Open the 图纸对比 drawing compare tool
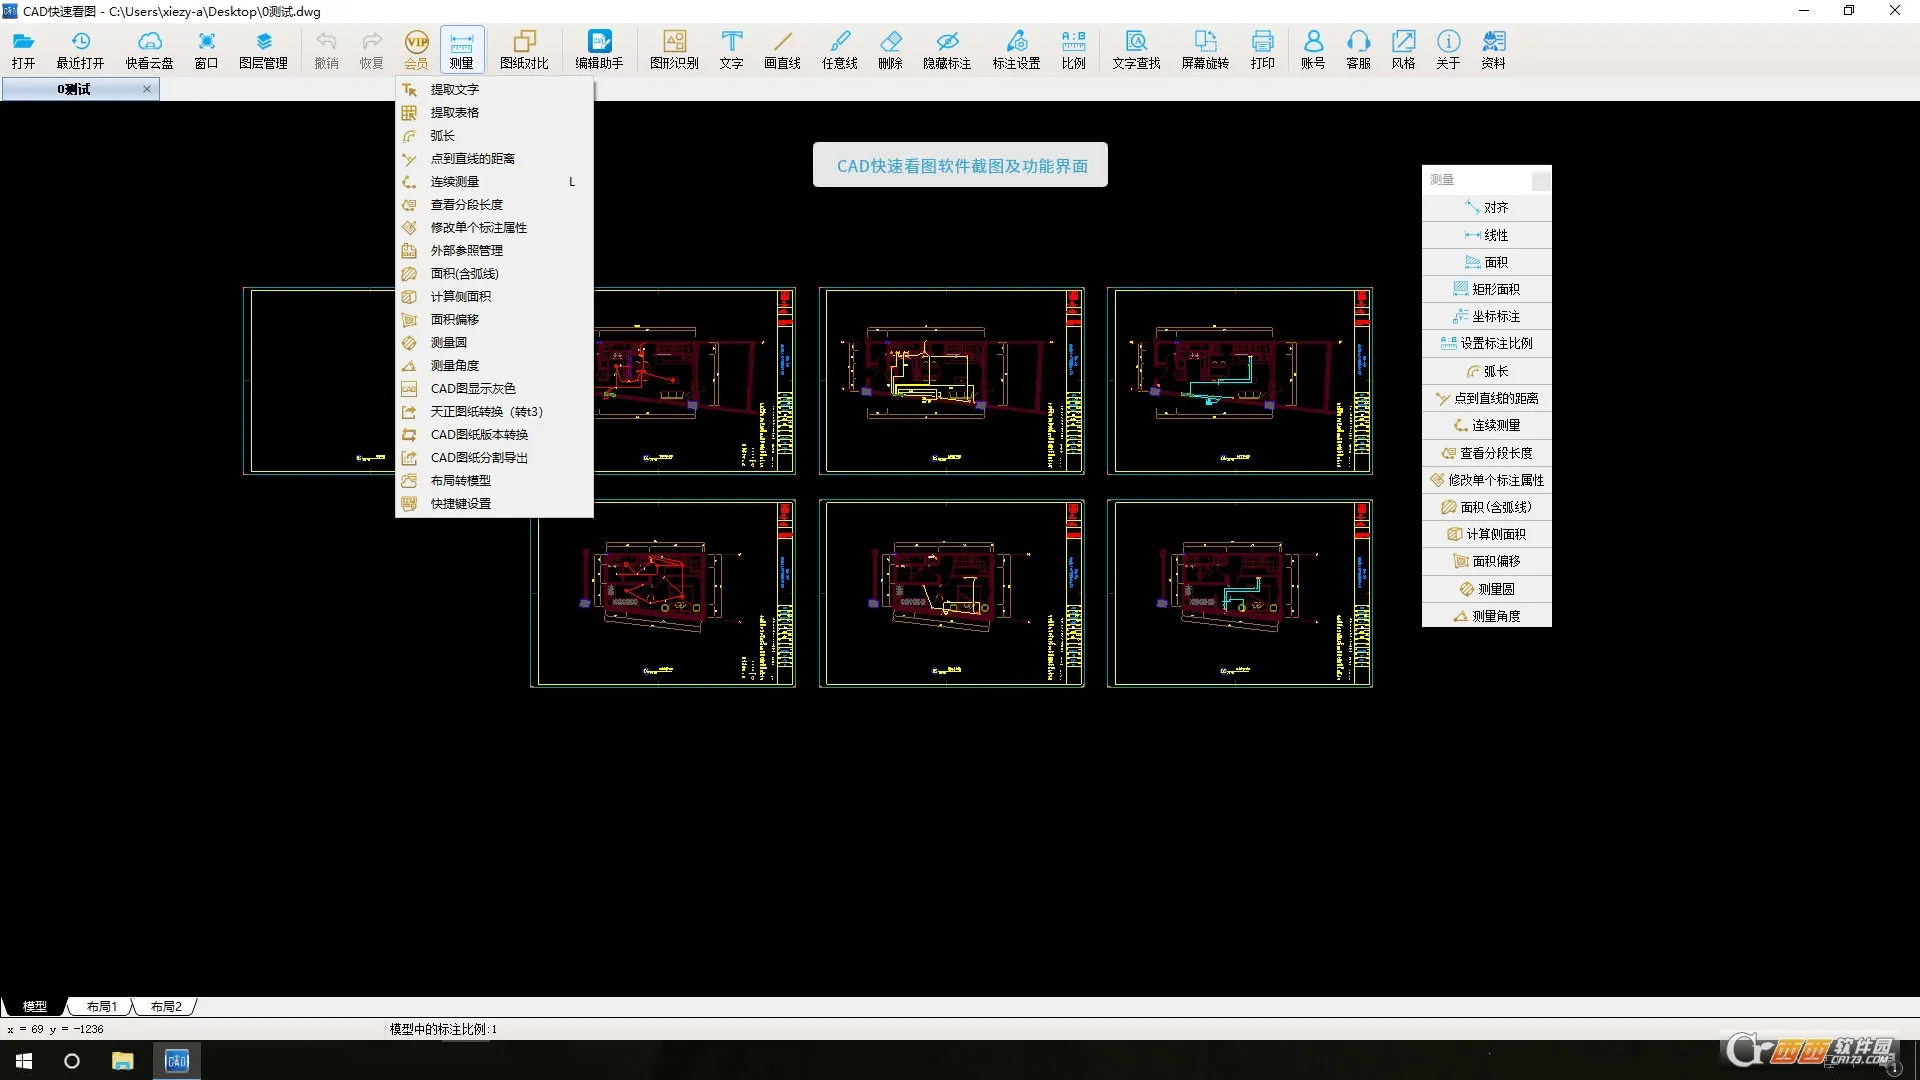Viewport: 1920px width, 1080px height. point(525,49)
